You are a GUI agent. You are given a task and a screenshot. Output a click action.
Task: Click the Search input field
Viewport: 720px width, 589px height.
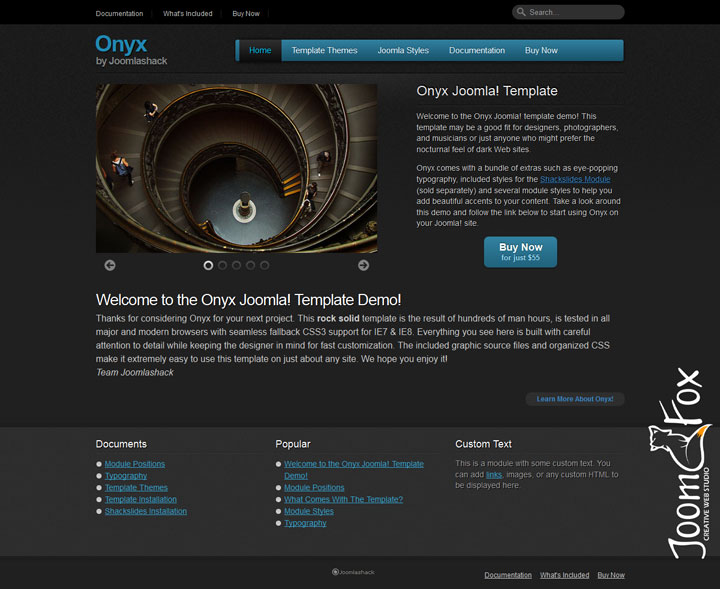click(568, 12)
